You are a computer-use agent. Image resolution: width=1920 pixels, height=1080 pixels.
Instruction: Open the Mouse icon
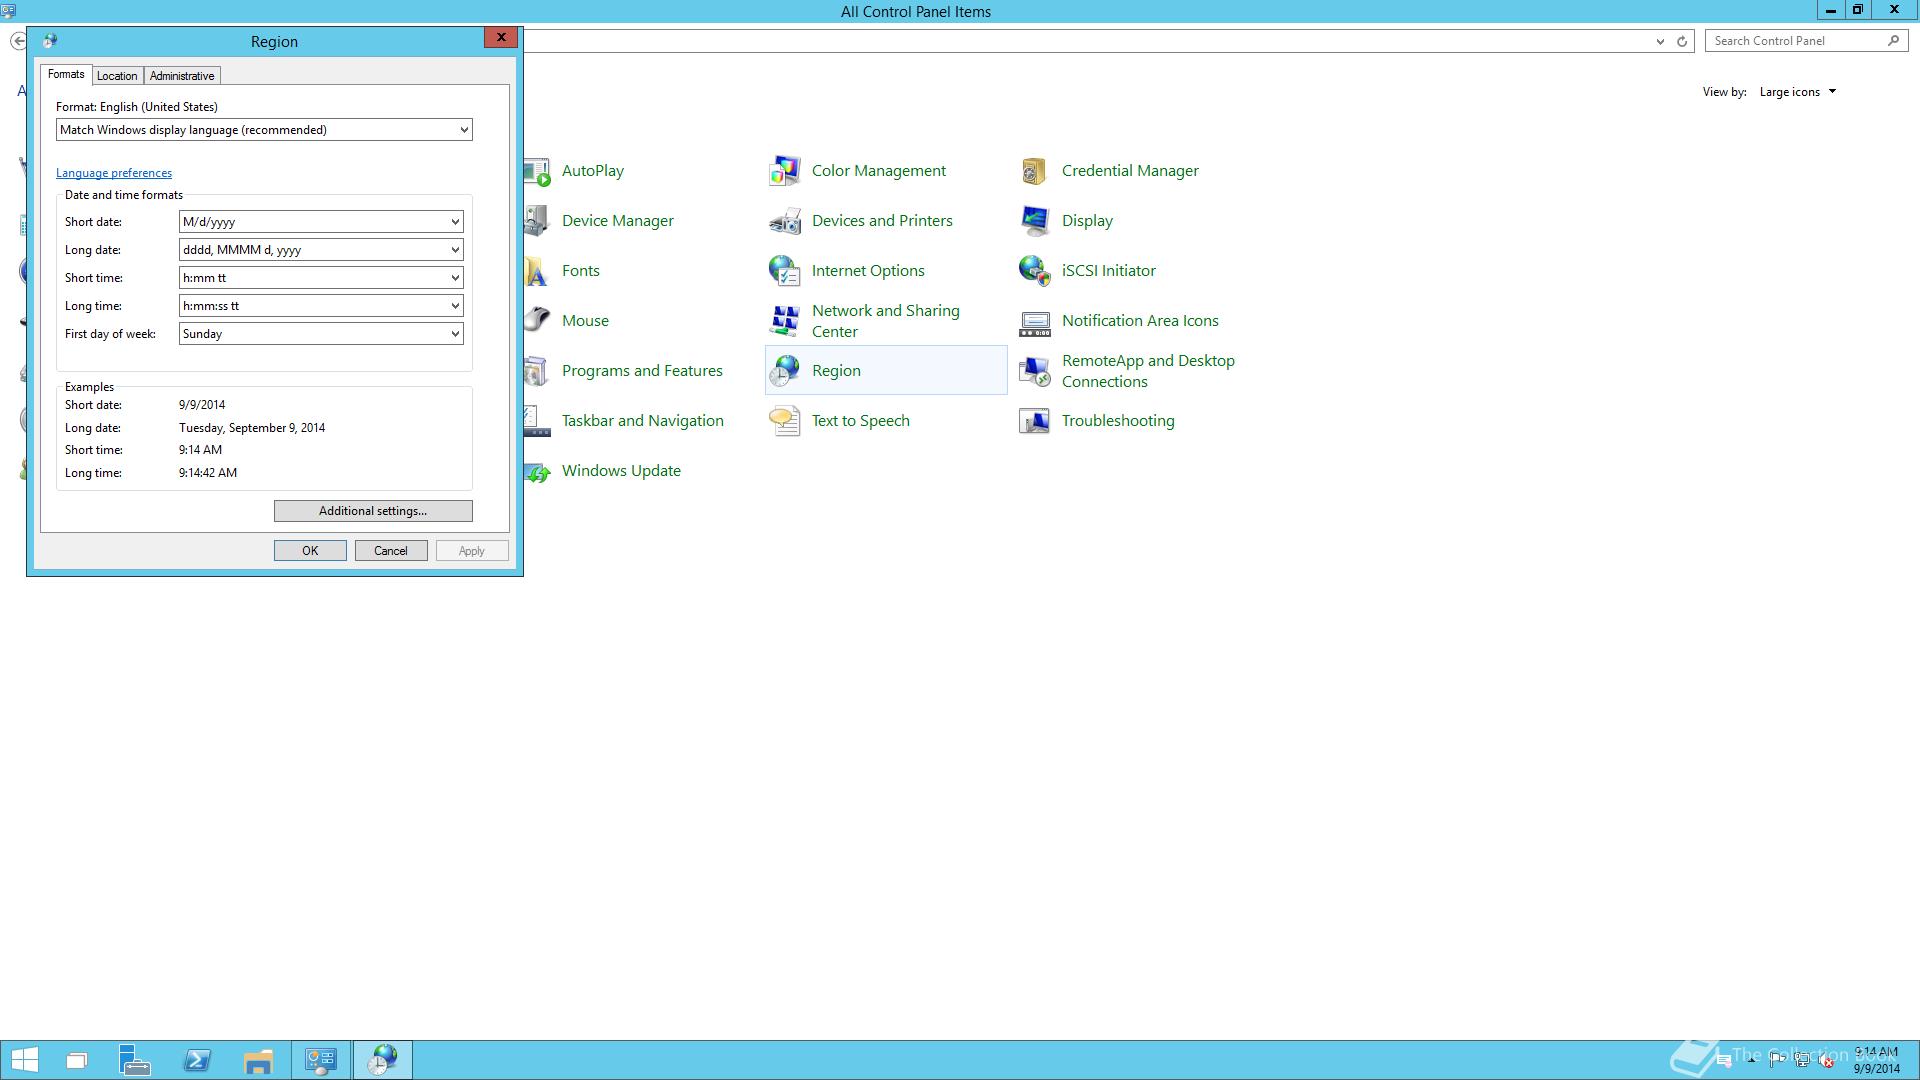pos(538,321)
